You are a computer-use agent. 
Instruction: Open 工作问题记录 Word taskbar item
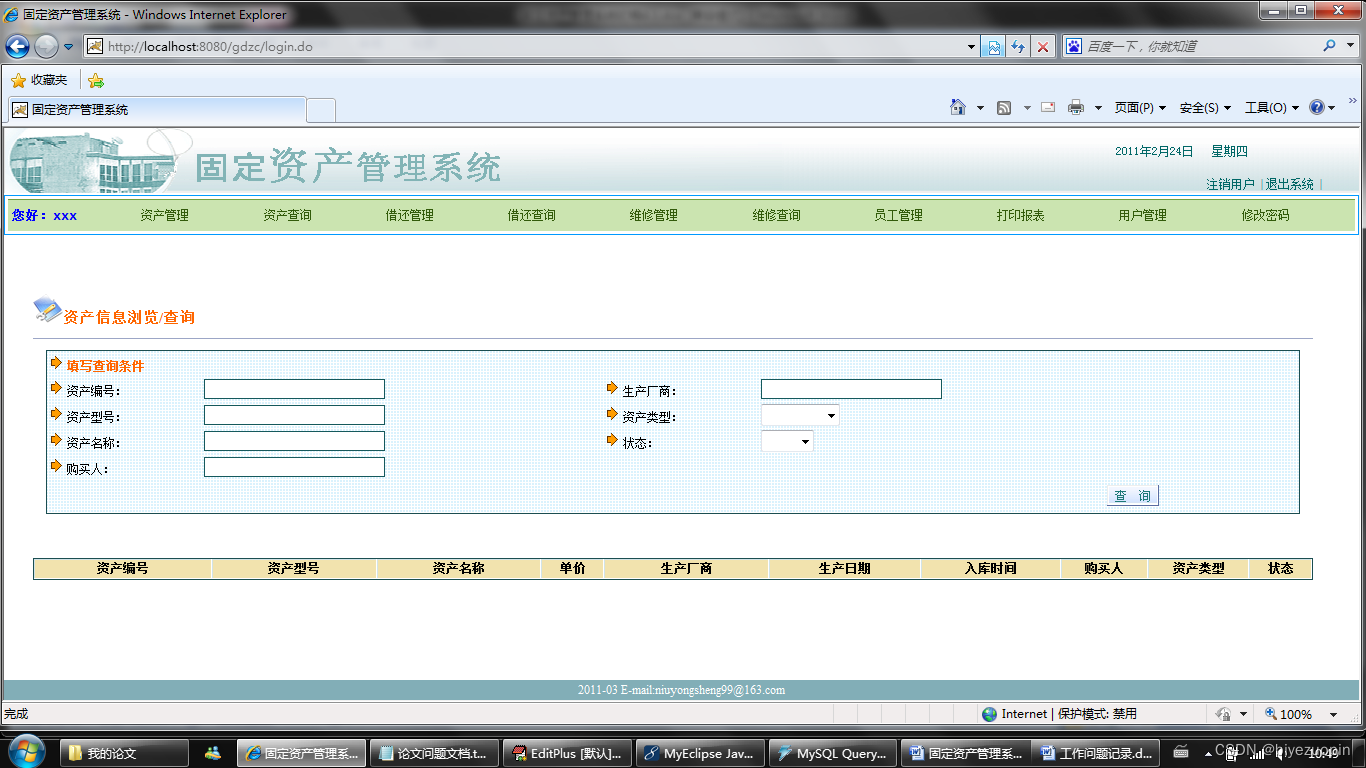pyautogui.click(x=1096, y=753)
